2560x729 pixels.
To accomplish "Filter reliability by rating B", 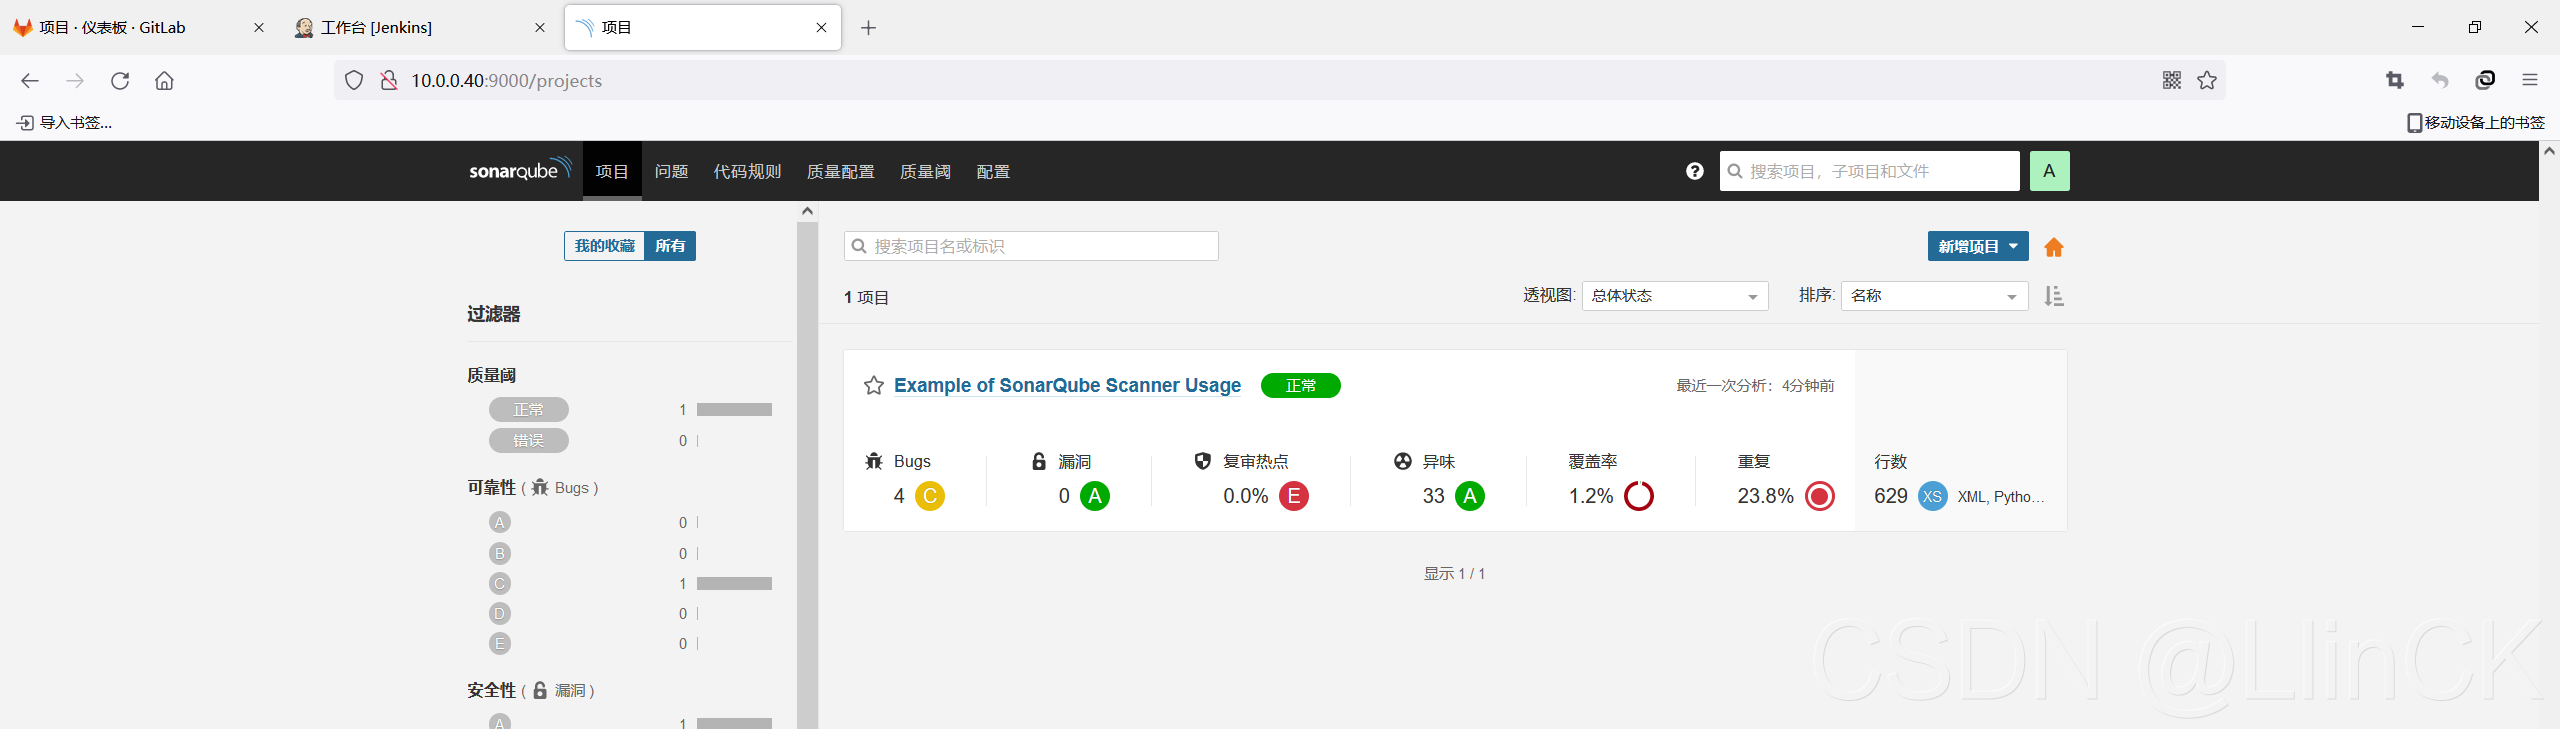I will 500,553.
